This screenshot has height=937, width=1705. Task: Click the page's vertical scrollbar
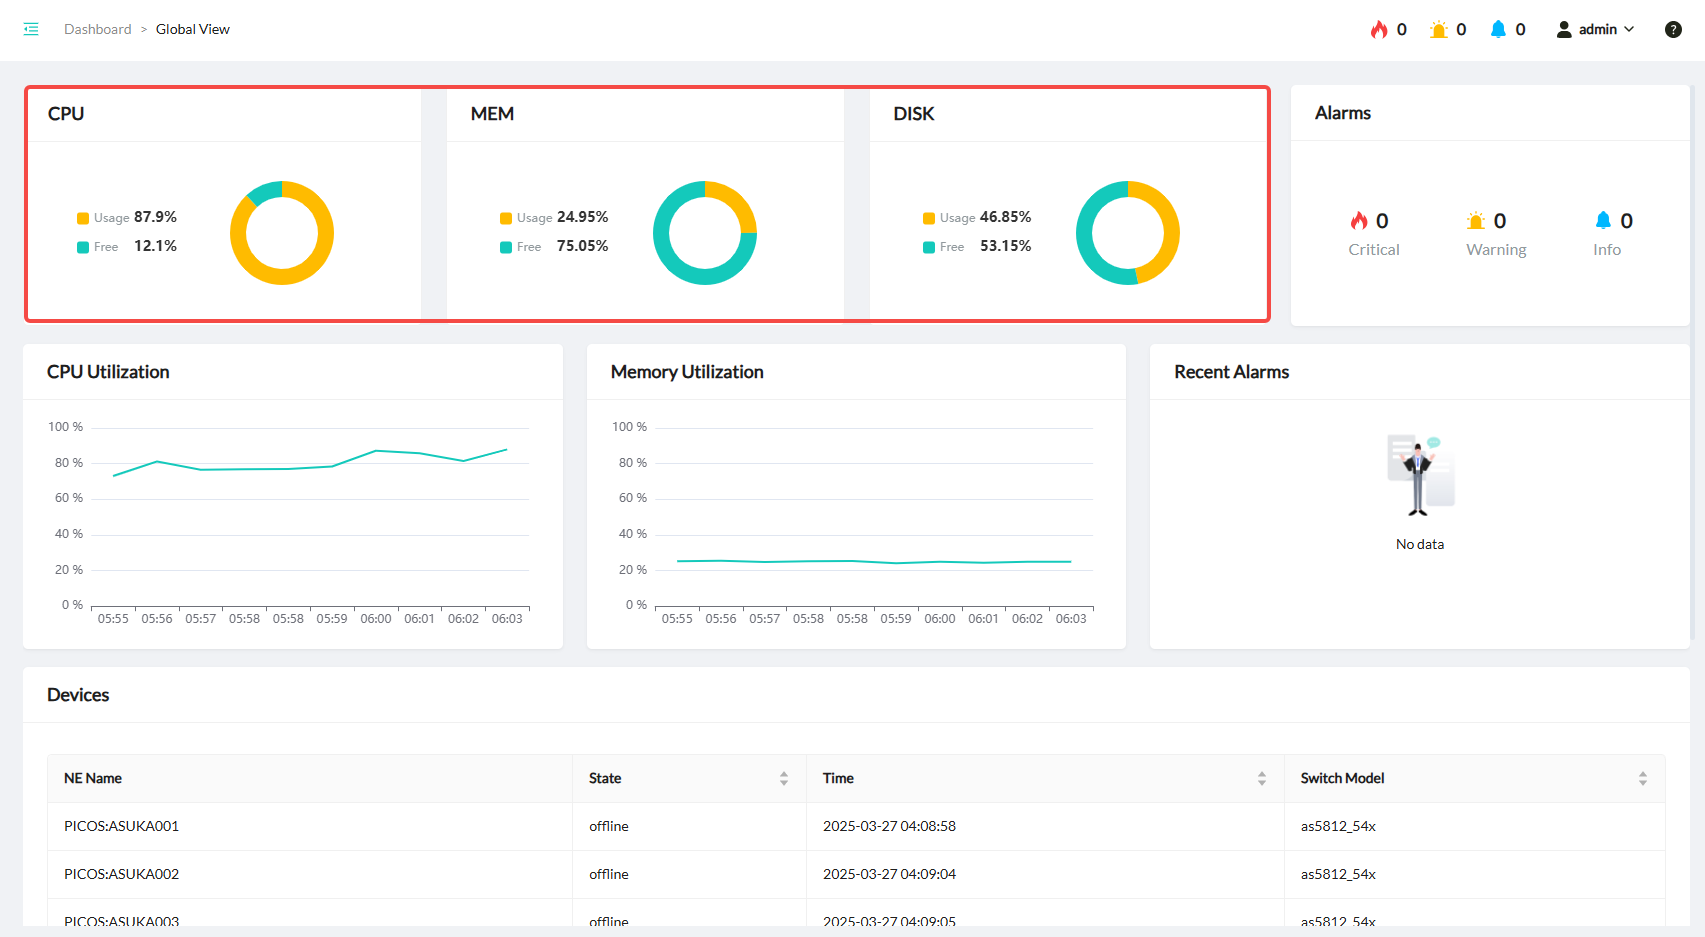point(1692,350)
